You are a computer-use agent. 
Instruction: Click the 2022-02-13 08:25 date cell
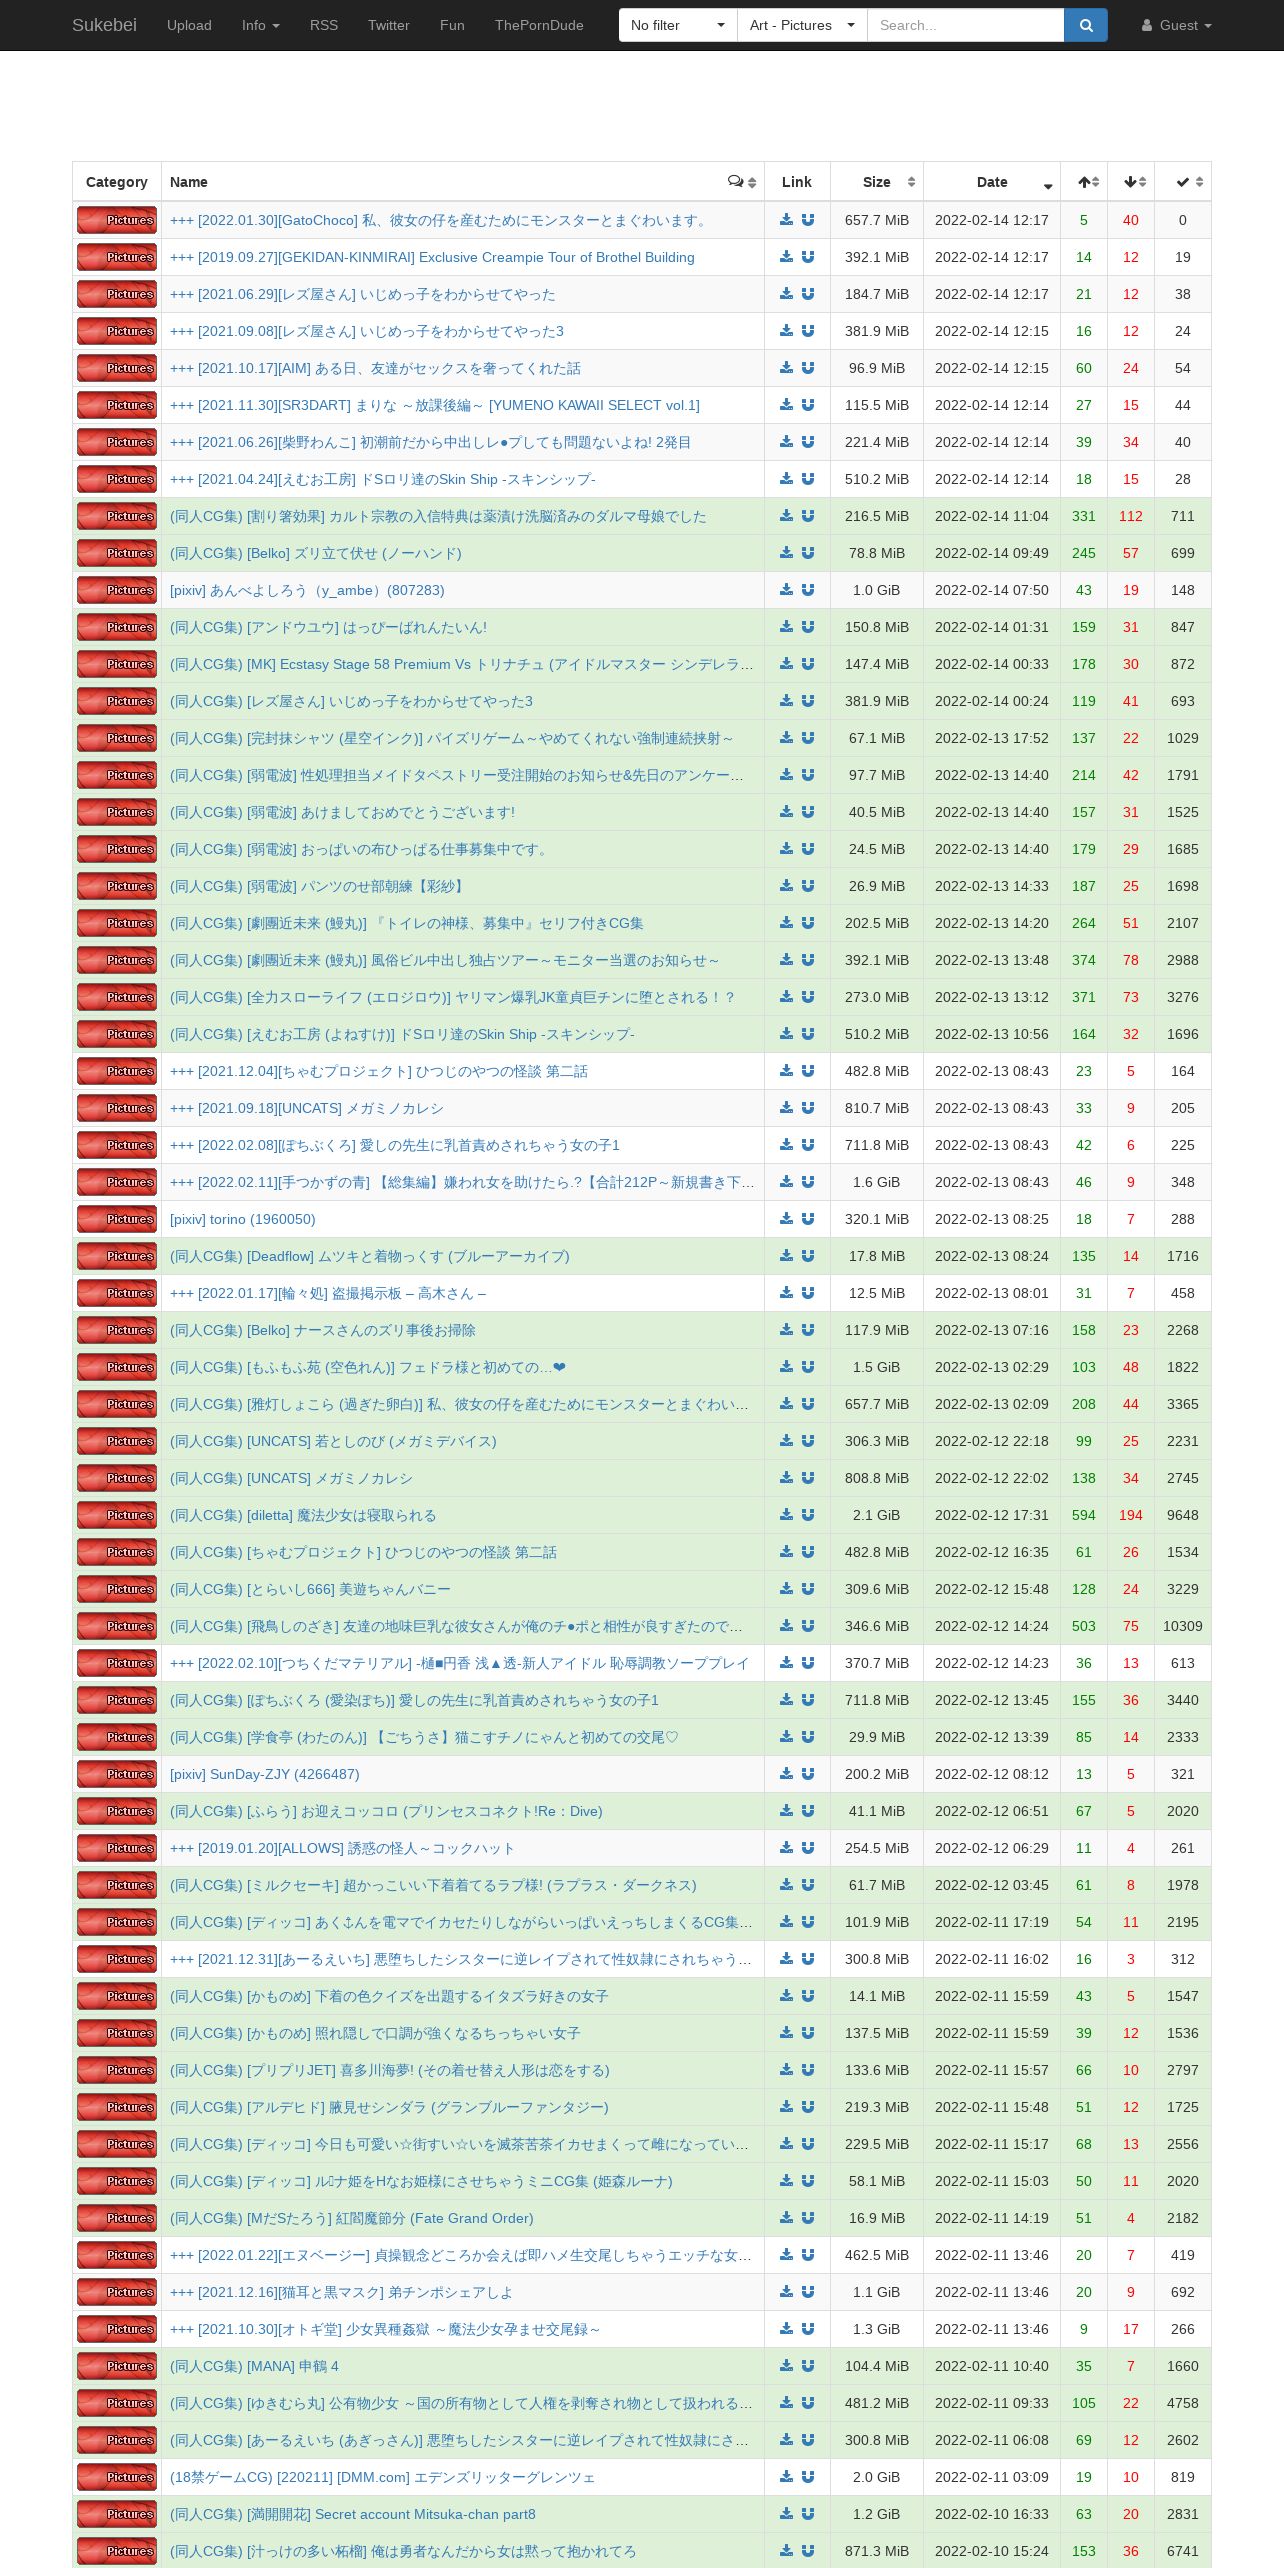click(x=992, y=1219)
